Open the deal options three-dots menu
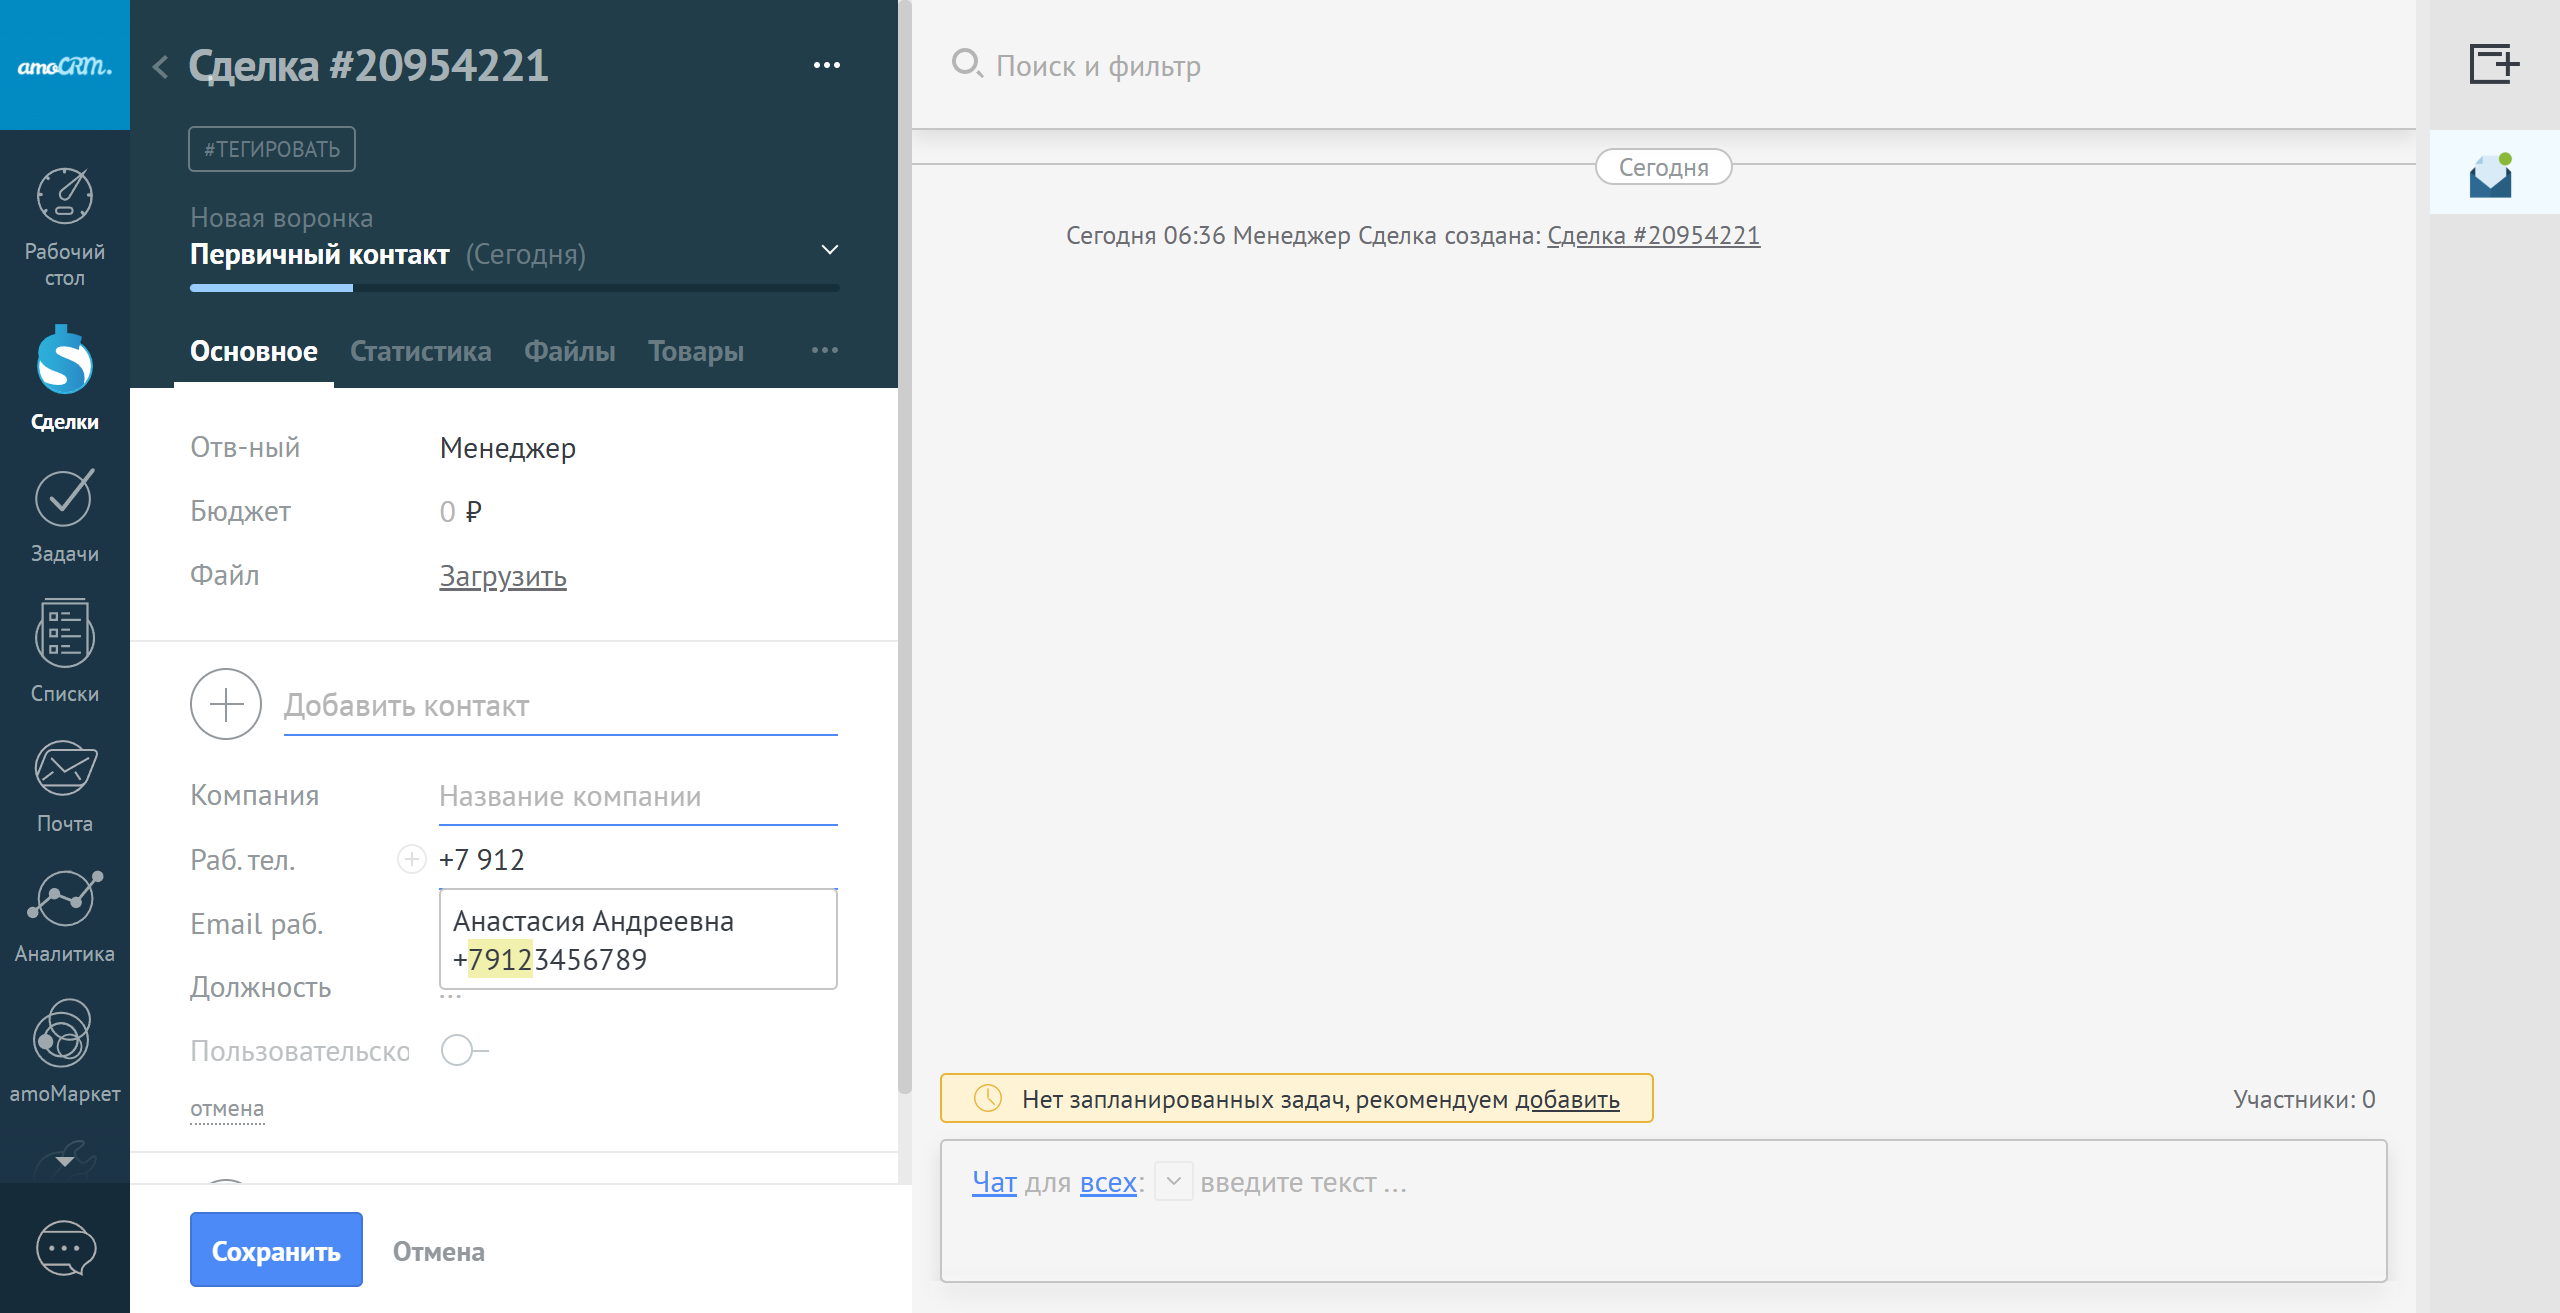 tap(826, 65)
